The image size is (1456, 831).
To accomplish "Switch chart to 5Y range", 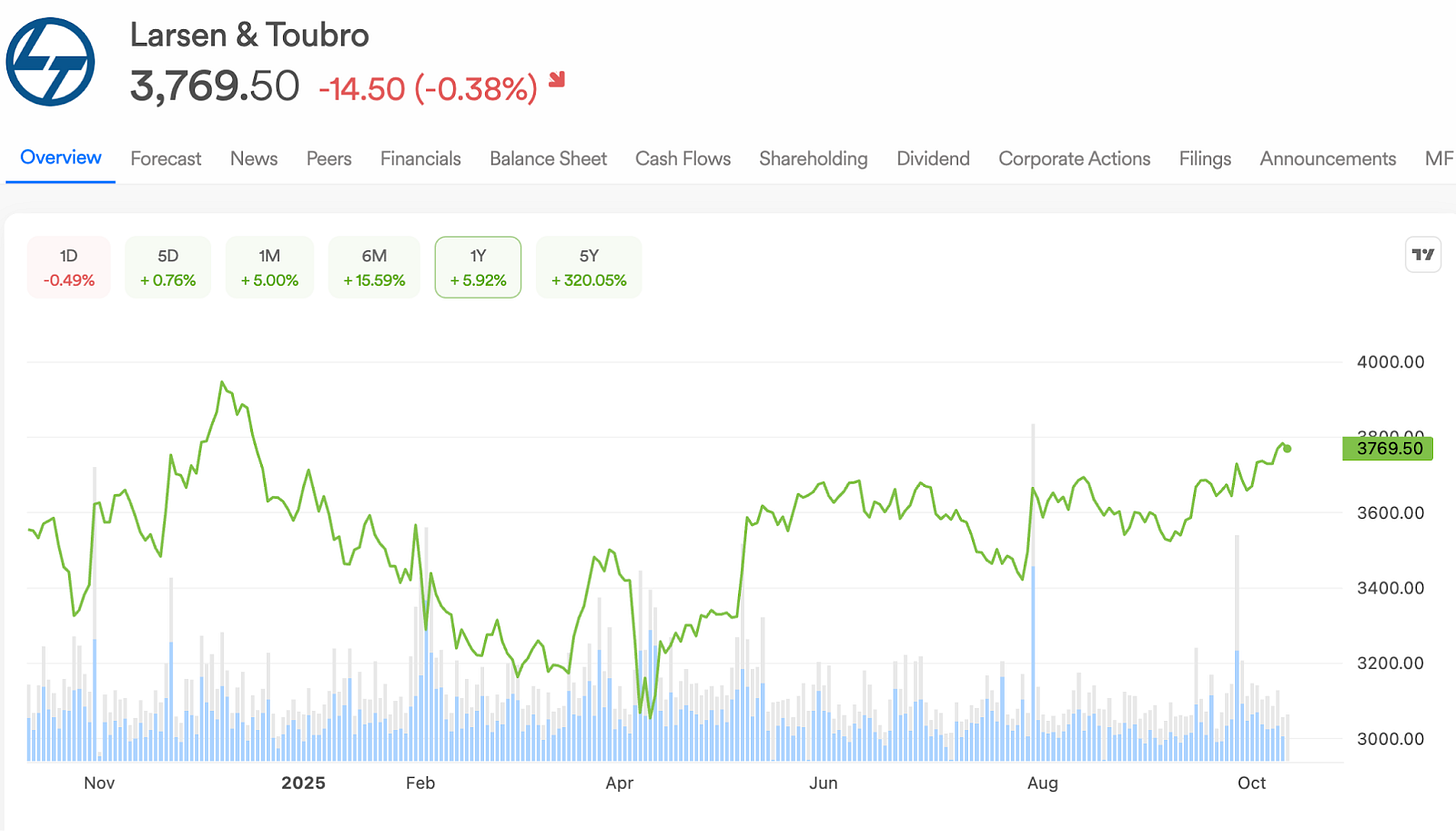I will pos(589,267).
